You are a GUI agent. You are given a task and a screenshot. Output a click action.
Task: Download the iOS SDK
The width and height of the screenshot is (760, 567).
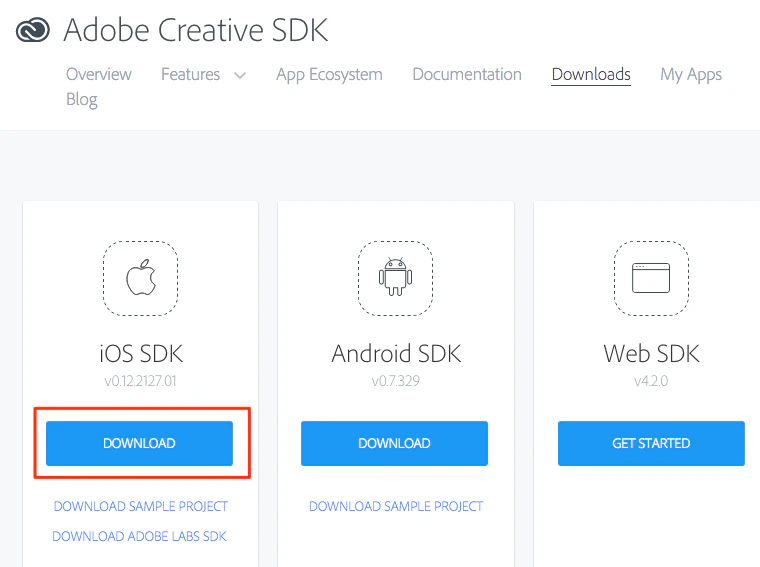point(140,443)
